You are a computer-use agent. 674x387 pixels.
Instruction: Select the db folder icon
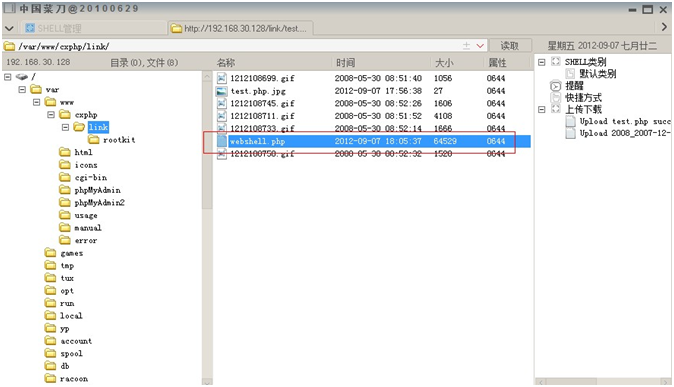point(50,366)
